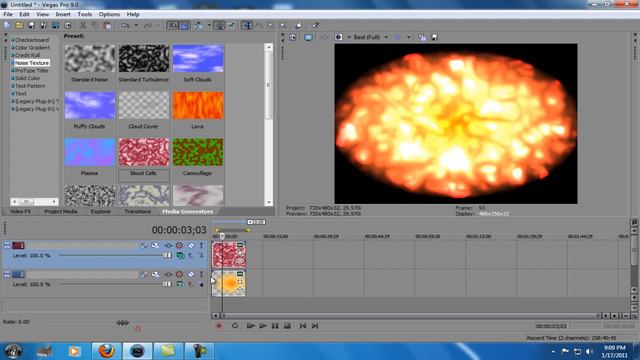Switch to the Project Media tab
This screenshot has height=360, width=640.
click(x=61, y=211)
